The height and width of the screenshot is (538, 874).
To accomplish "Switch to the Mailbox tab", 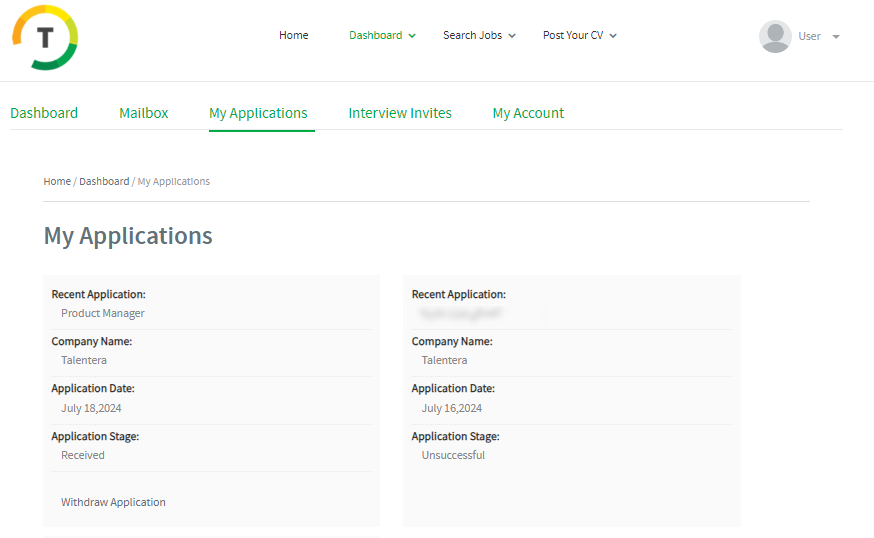I will [143, 113].
